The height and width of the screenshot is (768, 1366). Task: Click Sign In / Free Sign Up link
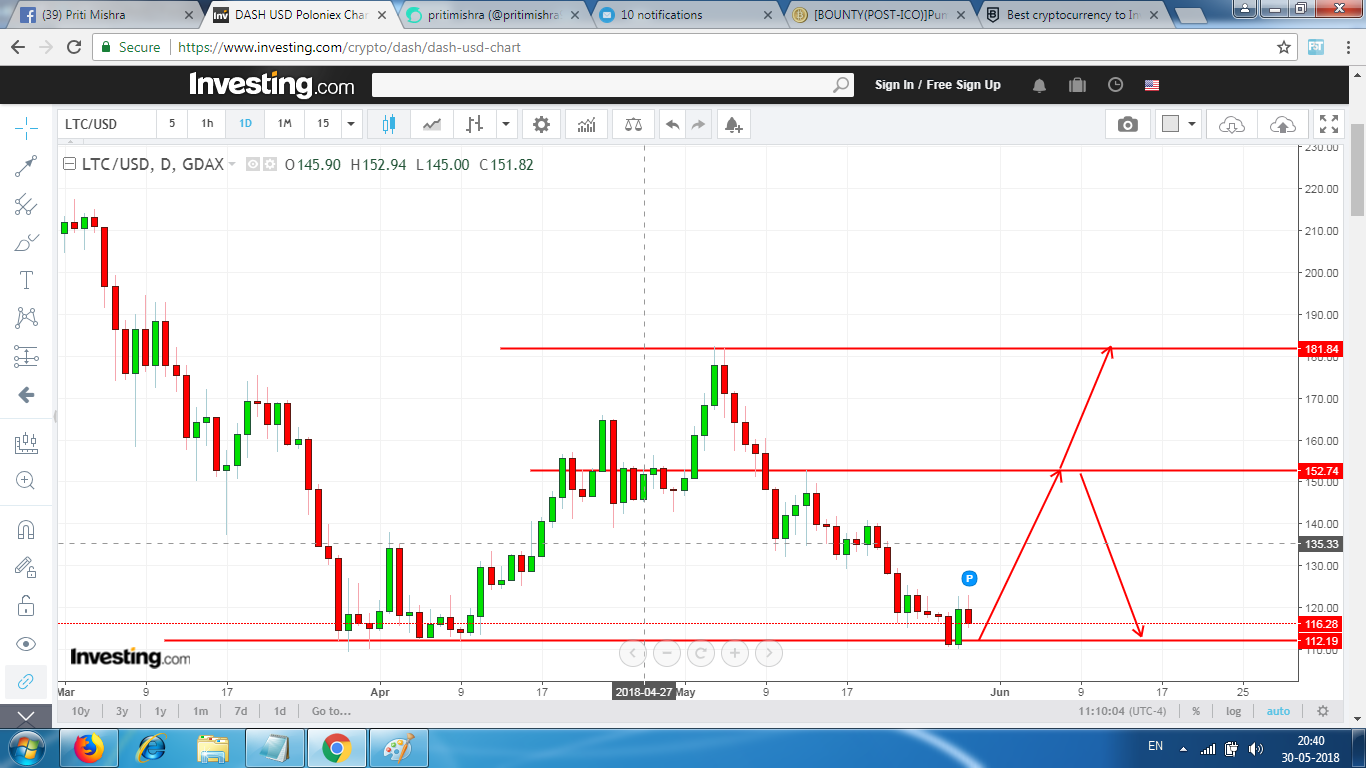click(x=937, y=85)
